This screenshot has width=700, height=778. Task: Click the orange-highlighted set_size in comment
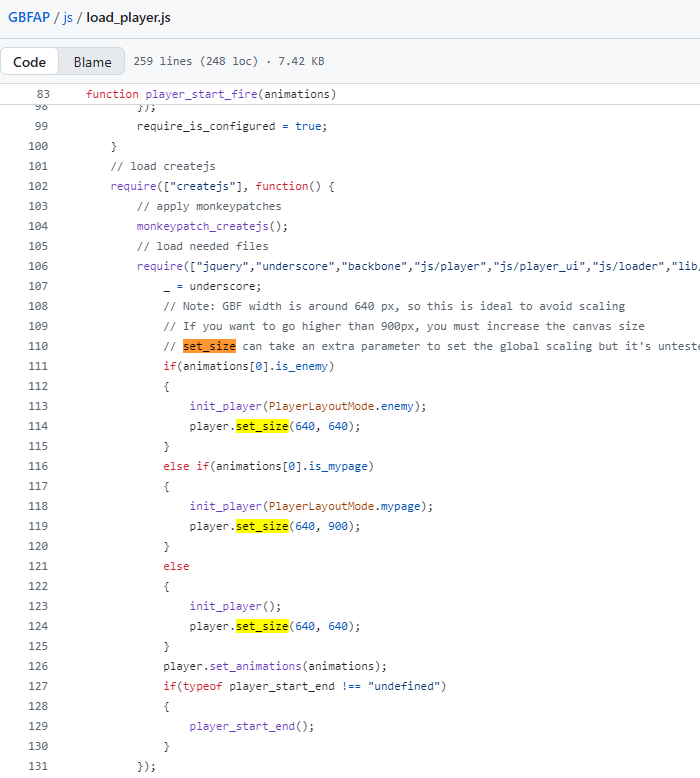point(209,346)
